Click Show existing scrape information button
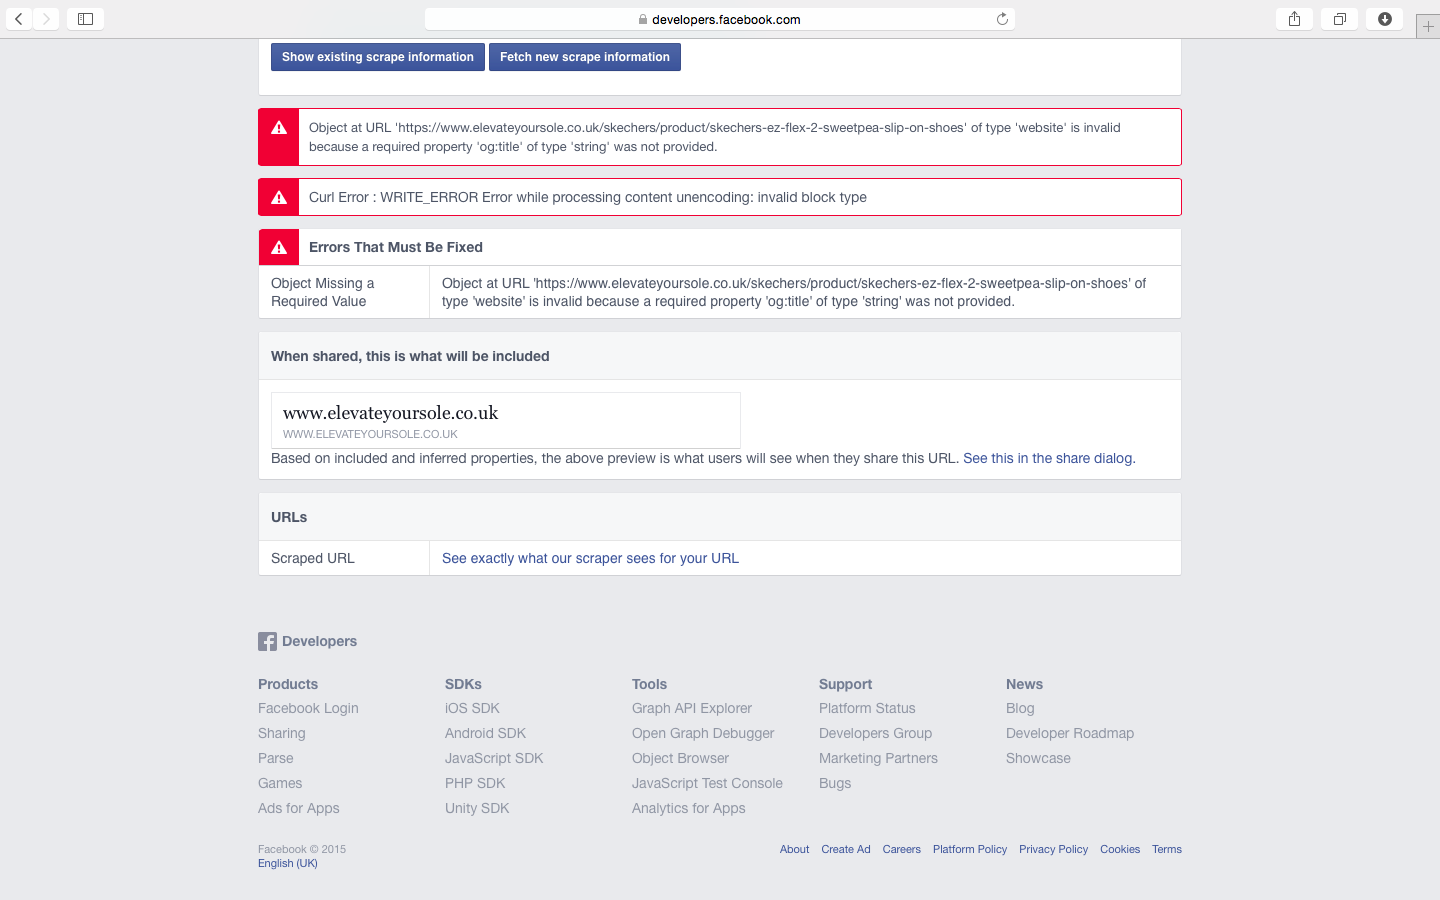1440x900 pixels. pyautogui.click(x=378, y=57)
